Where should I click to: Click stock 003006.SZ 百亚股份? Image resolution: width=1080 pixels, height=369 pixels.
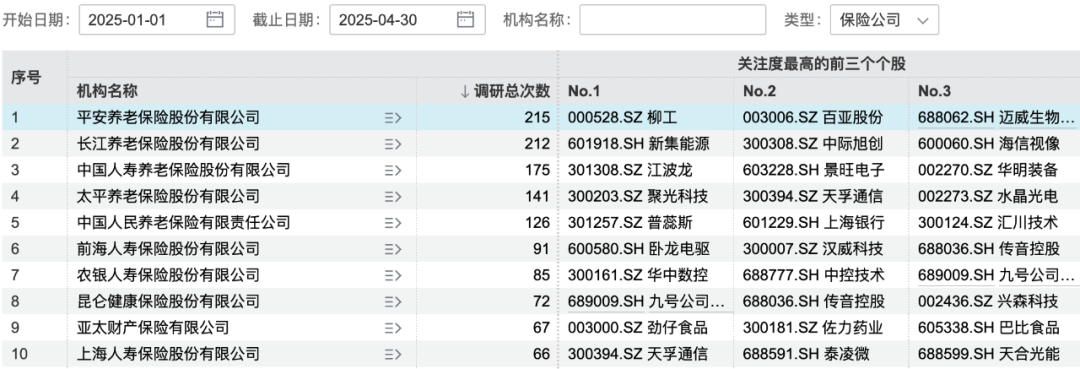pyautogui.click(x=812, y=118)
